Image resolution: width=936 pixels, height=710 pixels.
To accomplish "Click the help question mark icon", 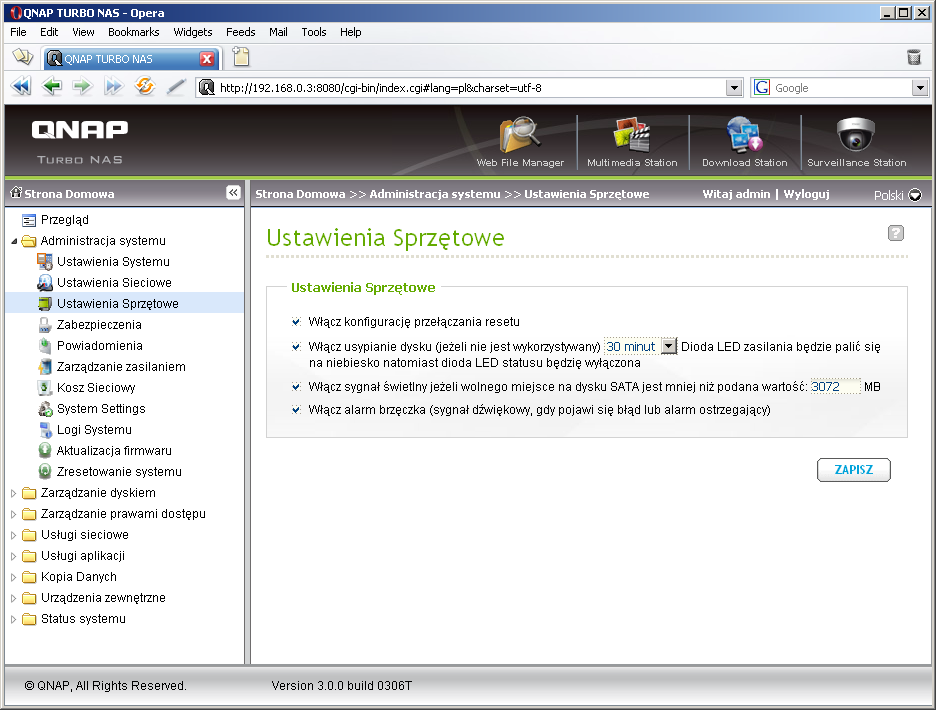I will (895, 233).
